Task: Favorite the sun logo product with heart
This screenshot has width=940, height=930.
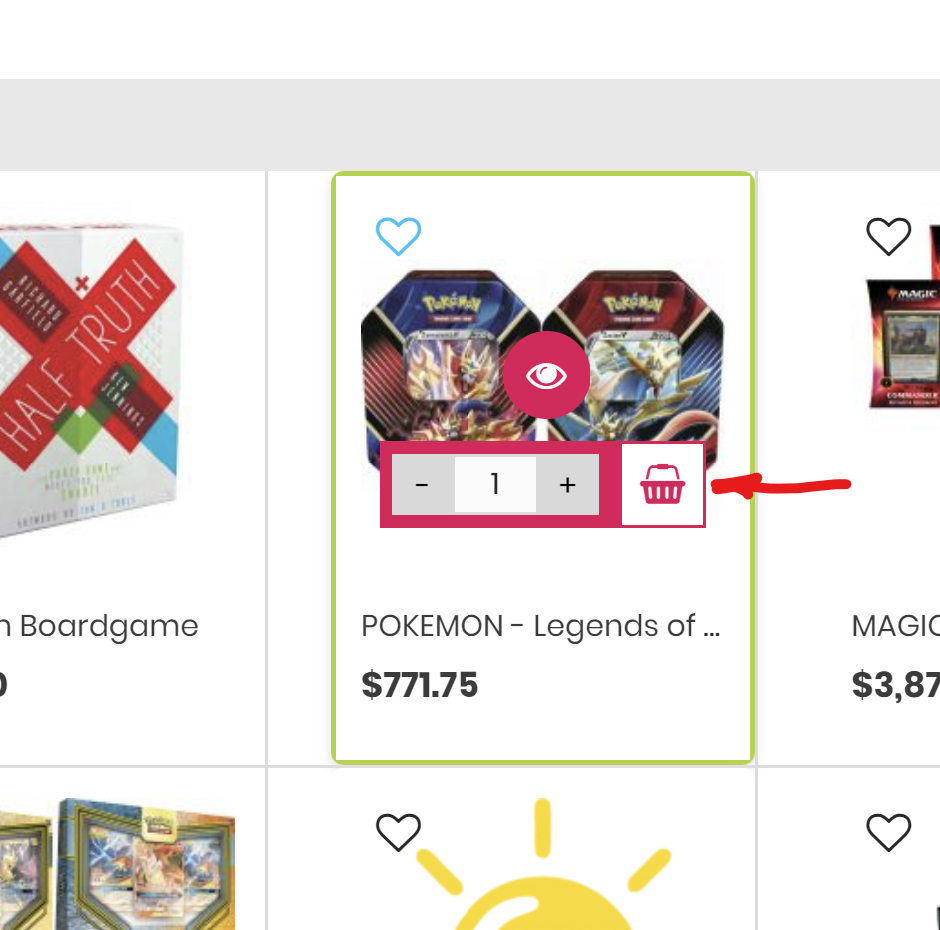Action: click(398, 832)
